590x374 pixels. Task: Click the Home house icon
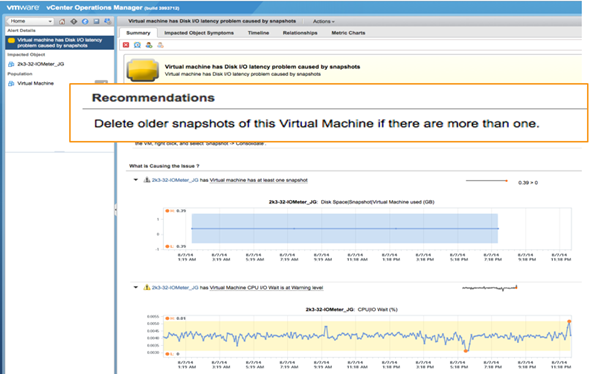click(x=62, y=21)
